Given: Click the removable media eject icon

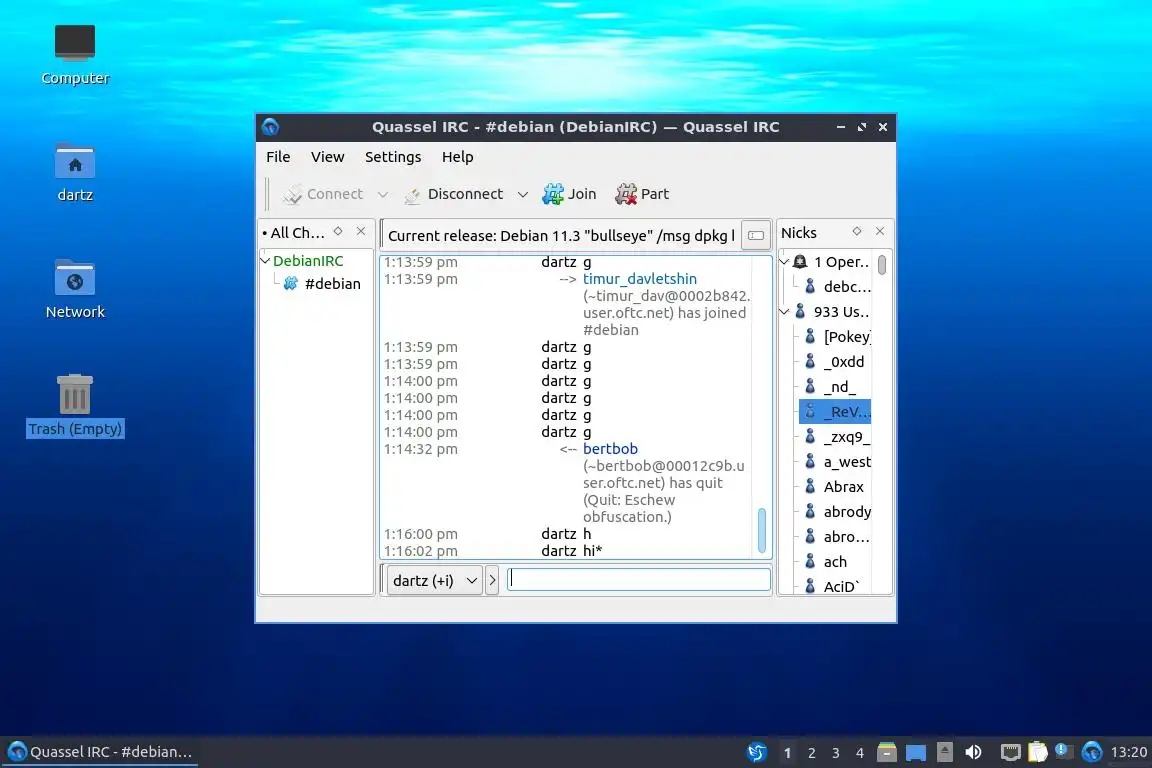Looking at the screenshot, I should coord(945,752).
